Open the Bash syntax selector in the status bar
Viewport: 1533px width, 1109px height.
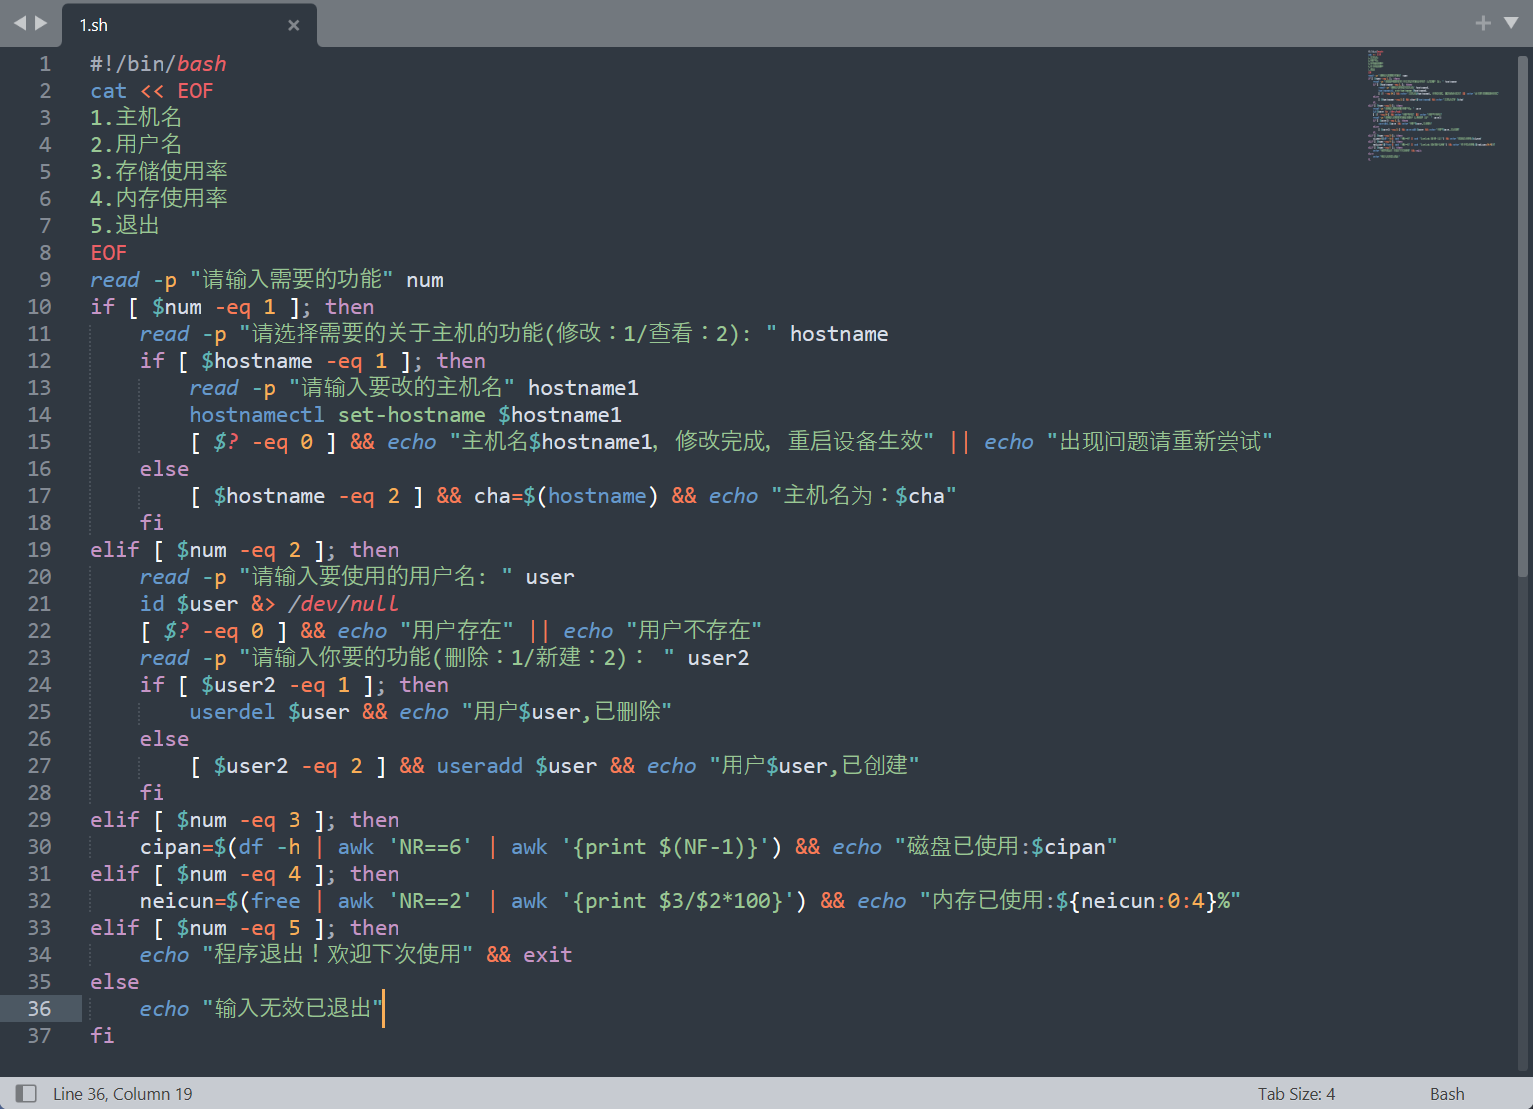point(1447,1093)
